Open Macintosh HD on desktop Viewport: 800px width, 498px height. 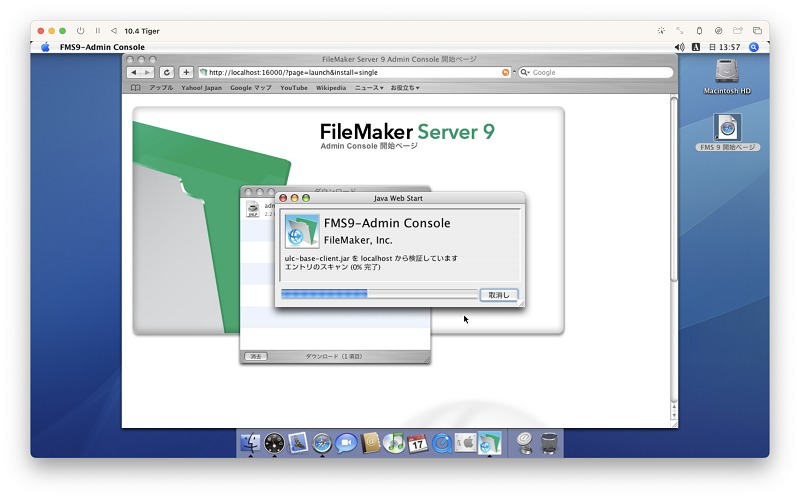[727, 77]
